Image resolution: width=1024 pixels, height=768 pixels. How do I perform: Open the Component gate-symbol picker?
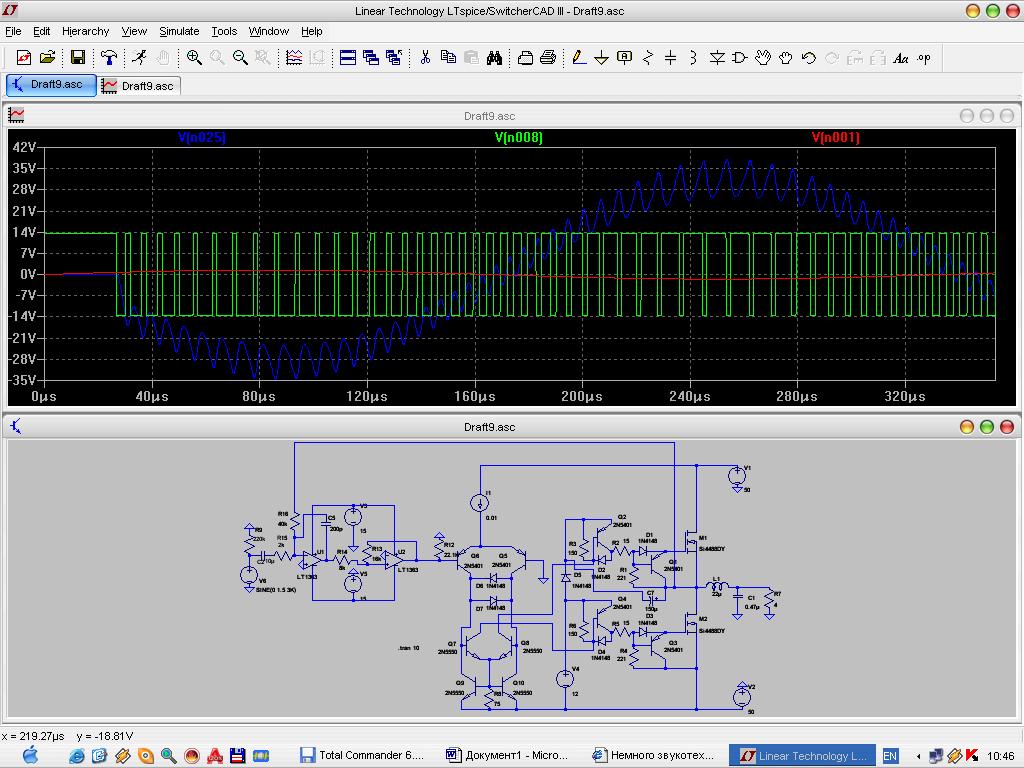[x=740, y=58]
